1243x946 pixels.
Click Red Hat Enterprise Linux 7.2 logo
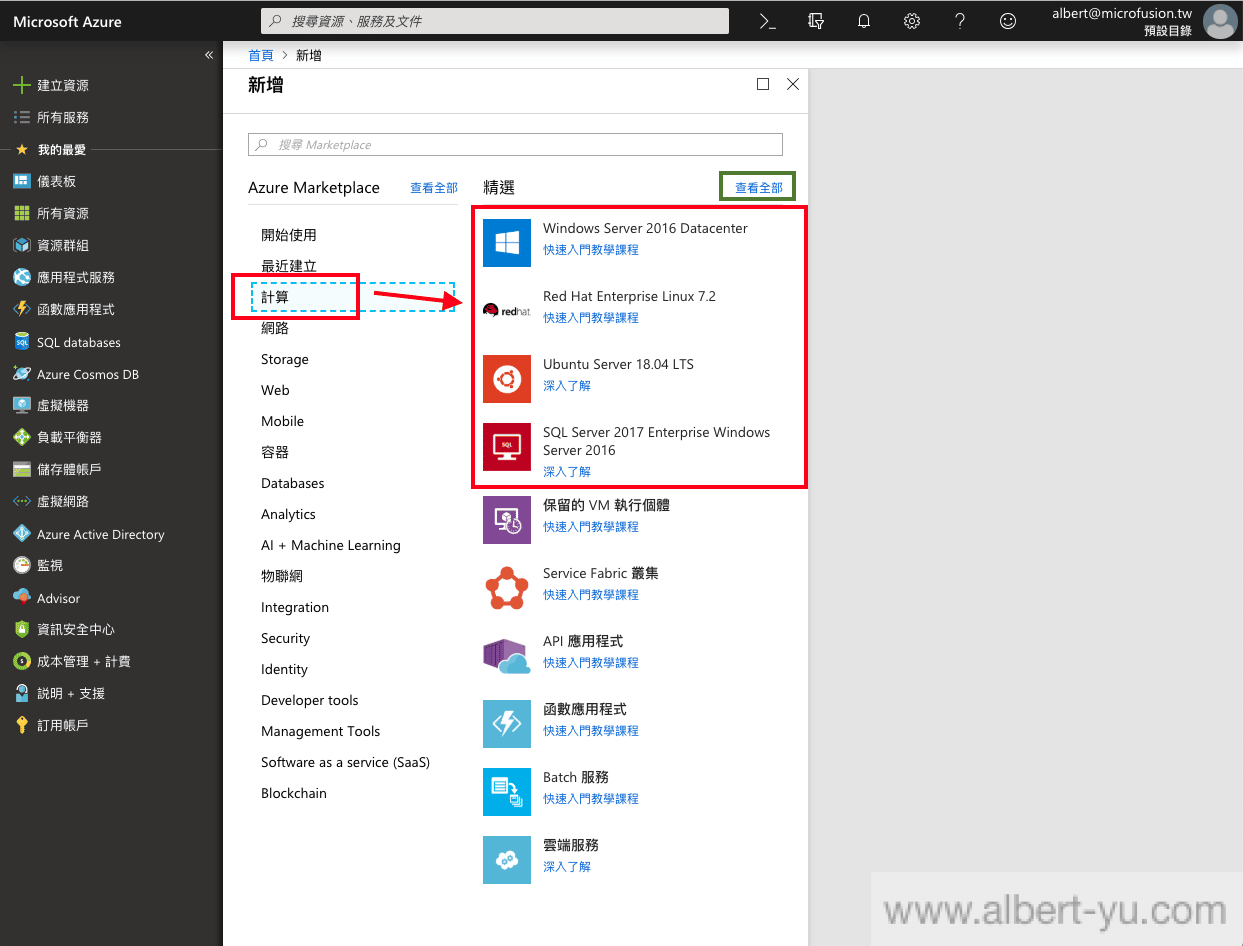(x=507, y=311)
